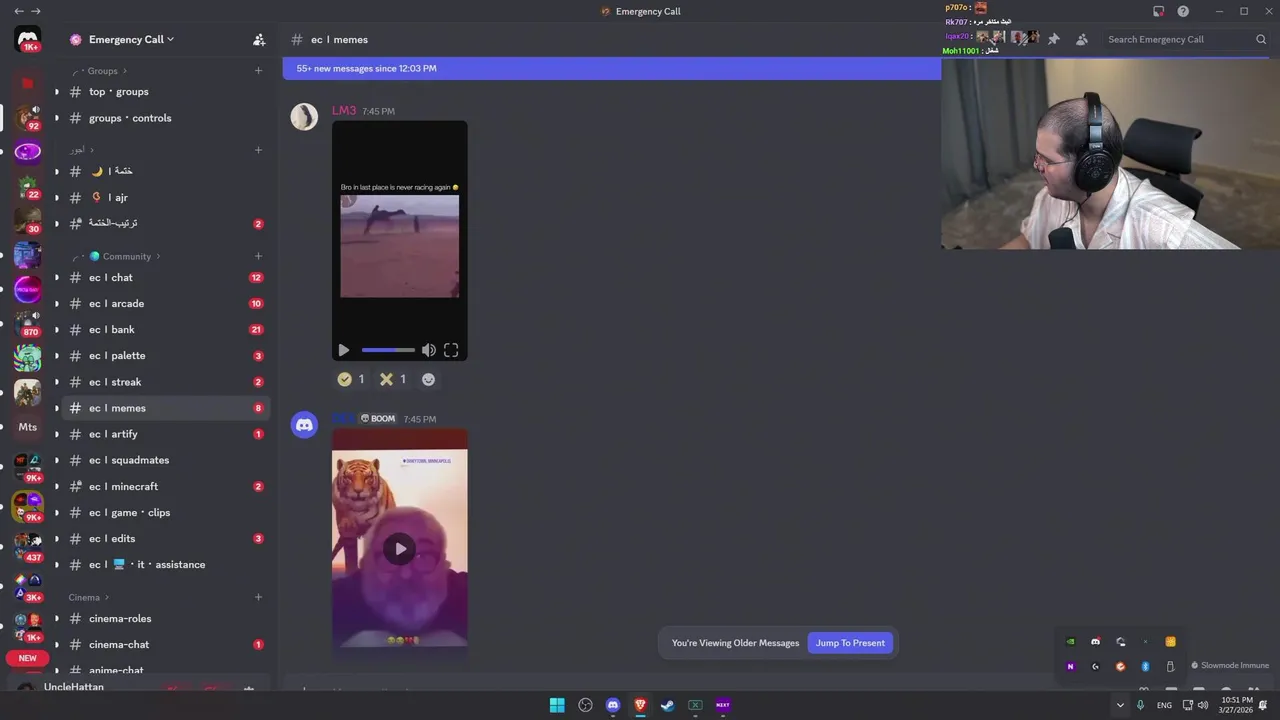Image resolution: width=1280 pixels, height=720 pixels.
Task: Click the NEW unread indicator in server list
Action: tap(28, 658)
